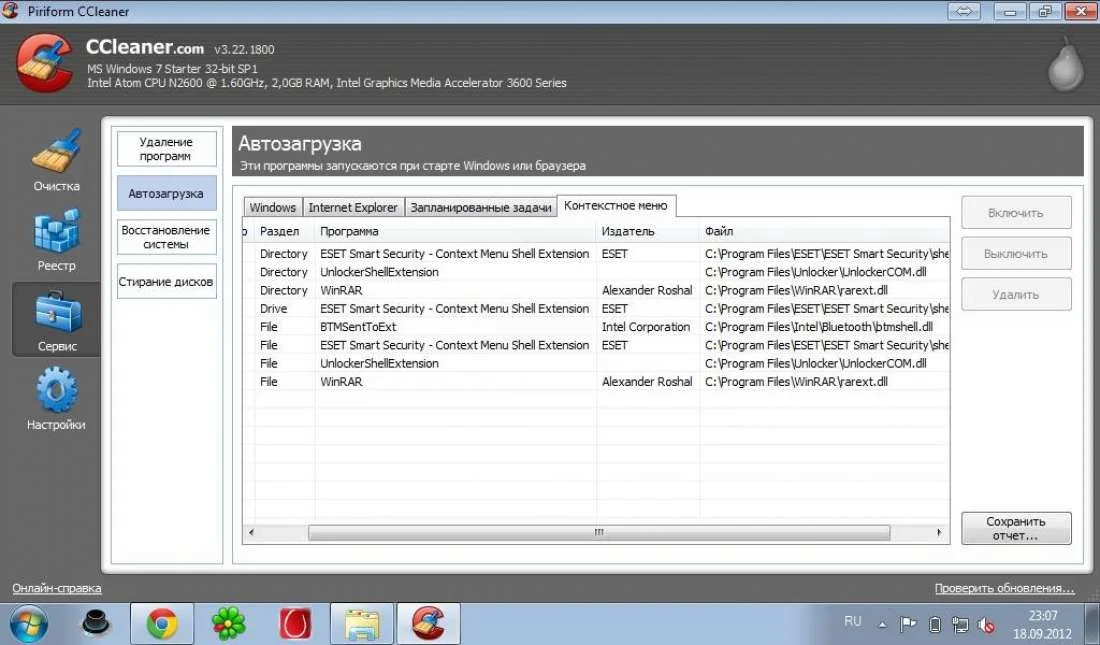1100x645 pixels.
Task: Click the CCleaner taskbar button
Action: point(429,623)
